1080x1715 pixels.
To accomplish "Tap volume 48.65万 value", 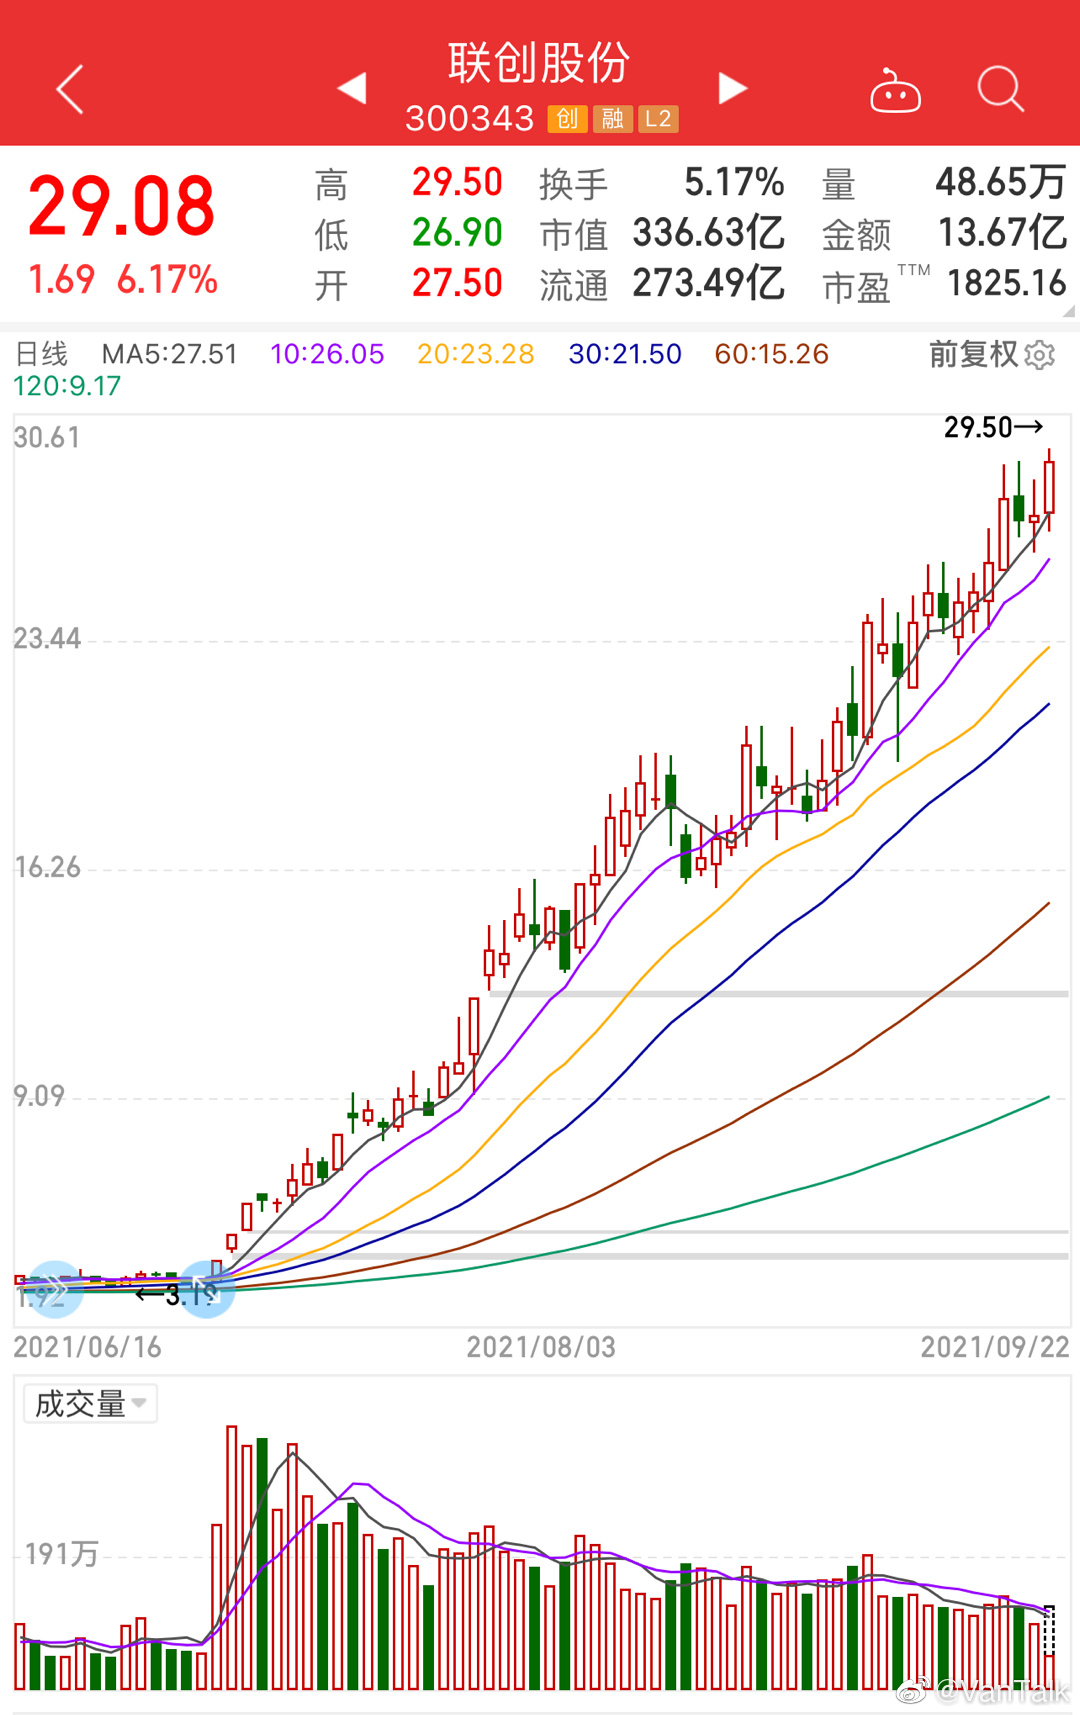I will click(1001, 182).
